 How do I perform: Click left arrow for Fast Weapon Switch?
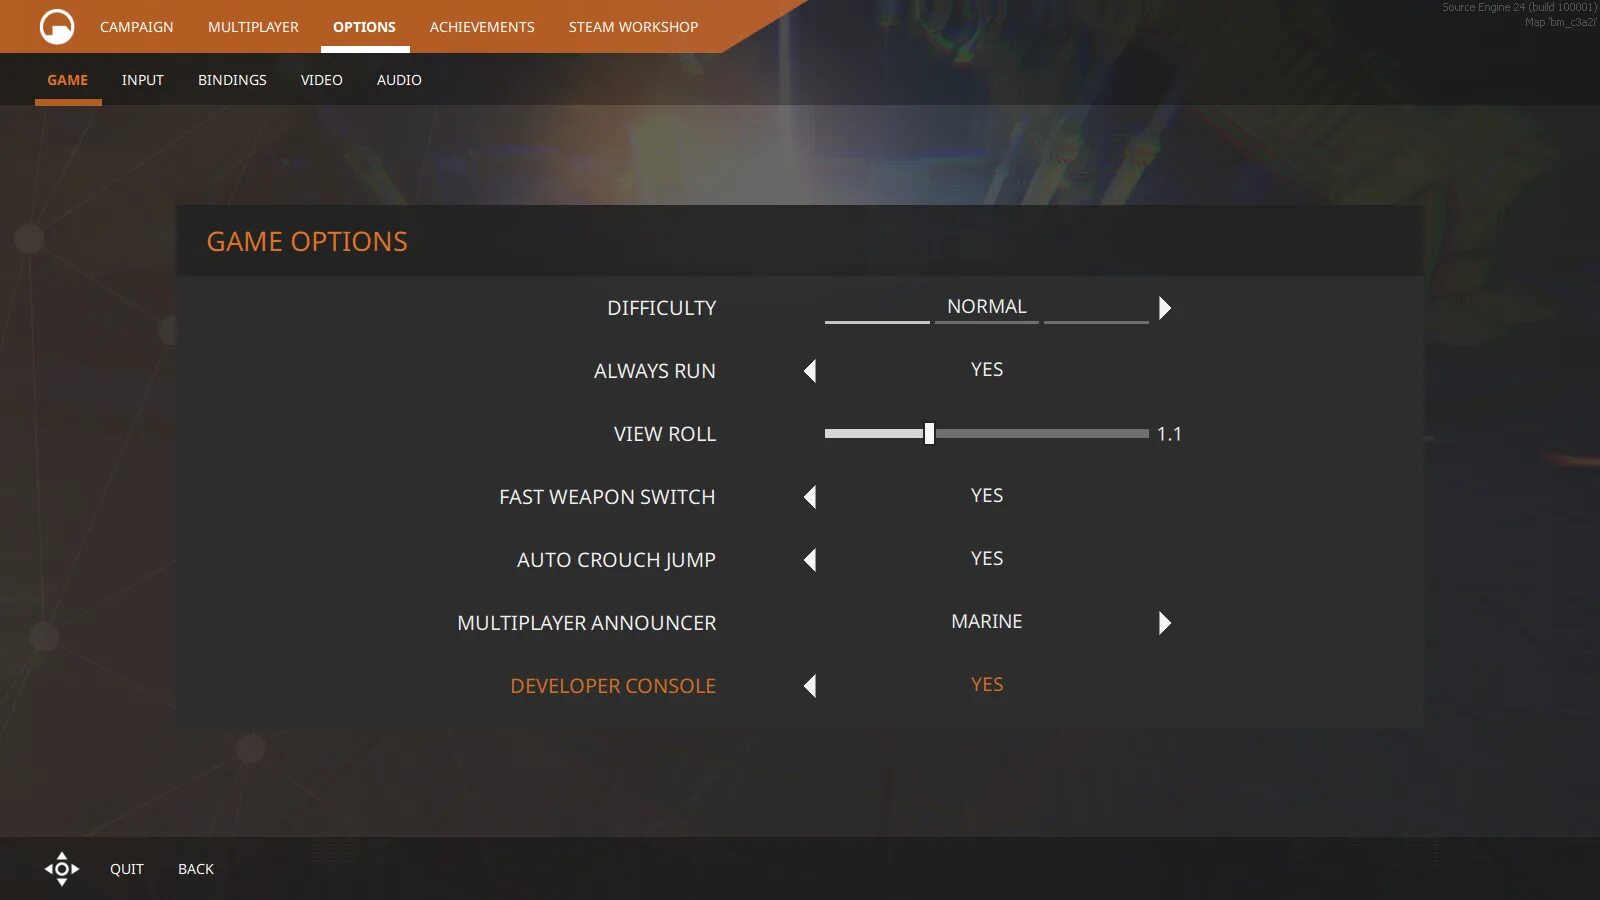810,497
